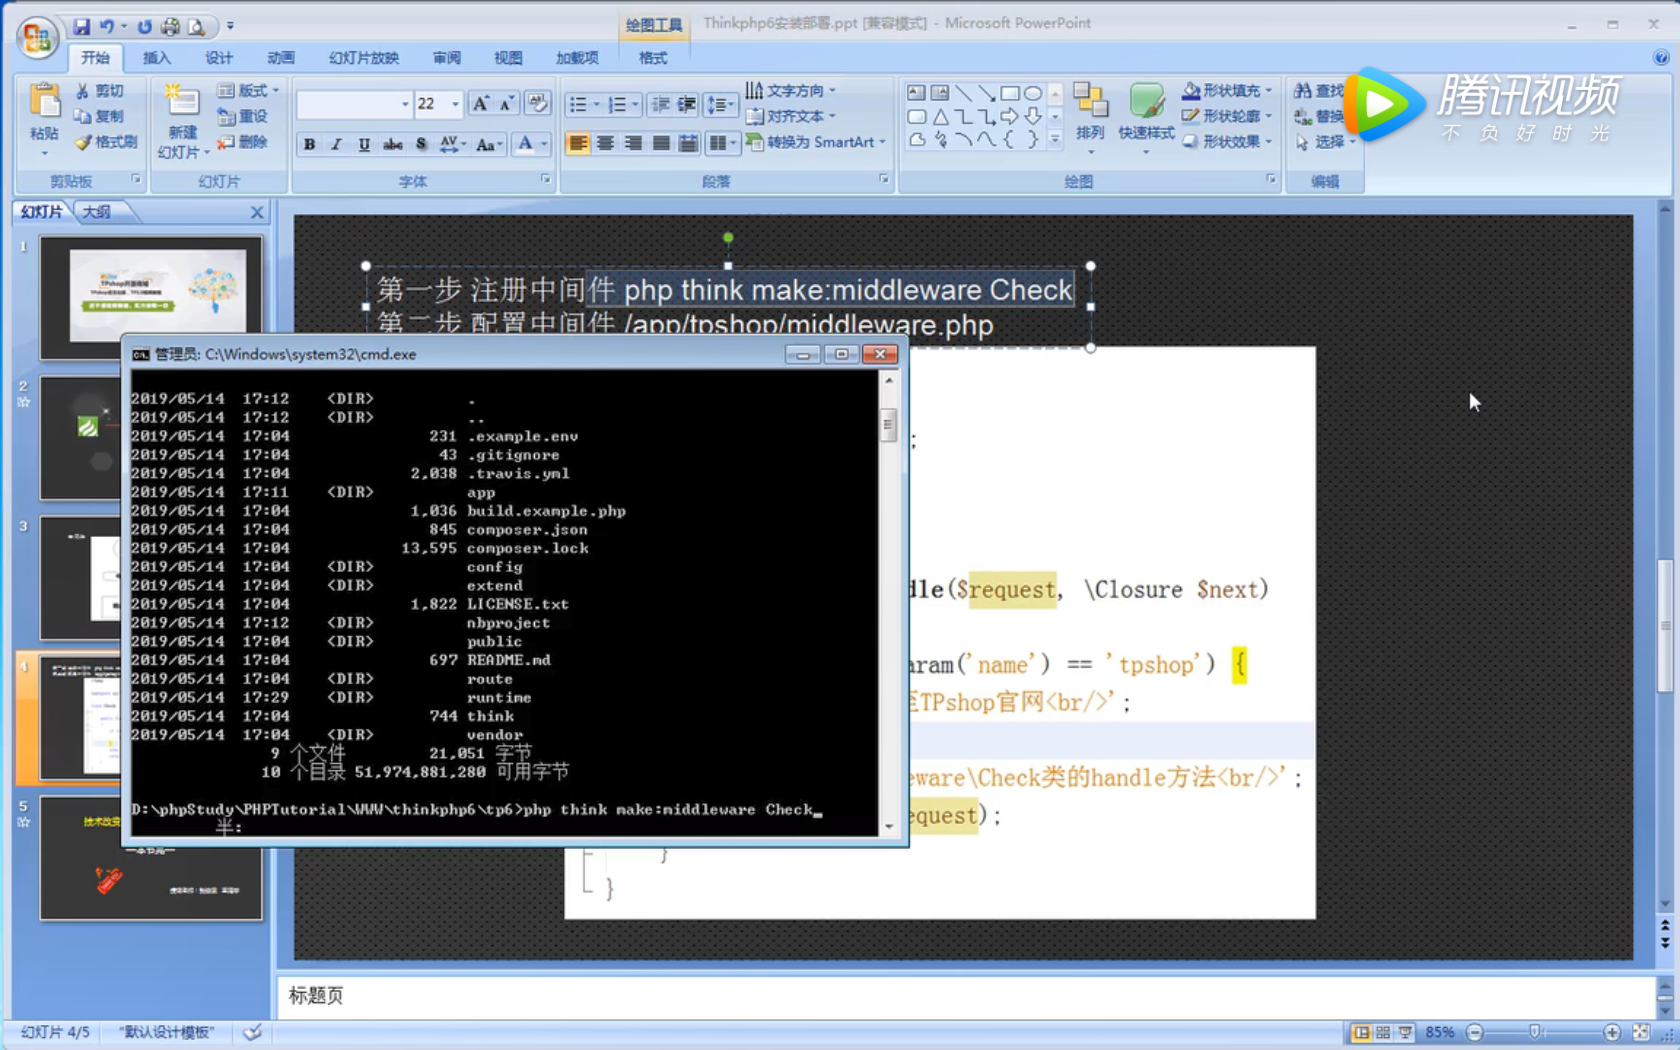This screenshot has height=1050, width=1680.
Task: Click in the notes pane (标题页)
Action: click(965, 996)
